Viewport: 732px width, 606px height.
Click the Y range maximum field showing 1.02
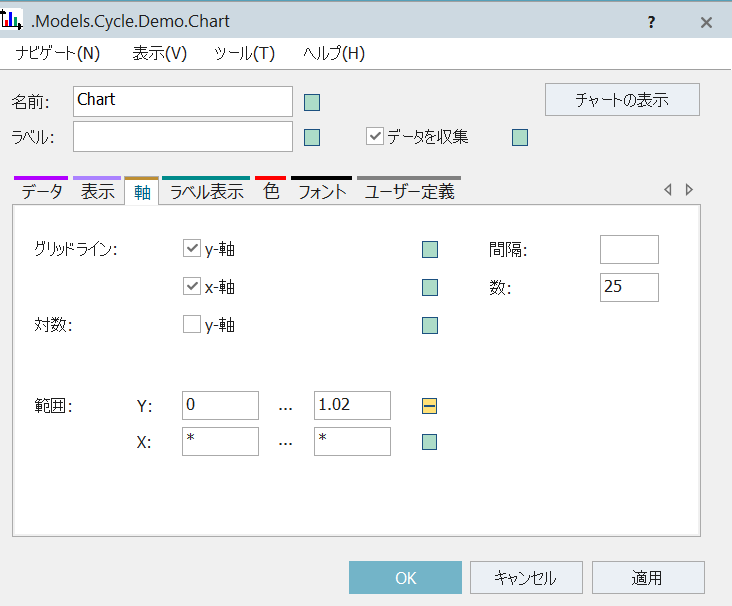point(352,405)
